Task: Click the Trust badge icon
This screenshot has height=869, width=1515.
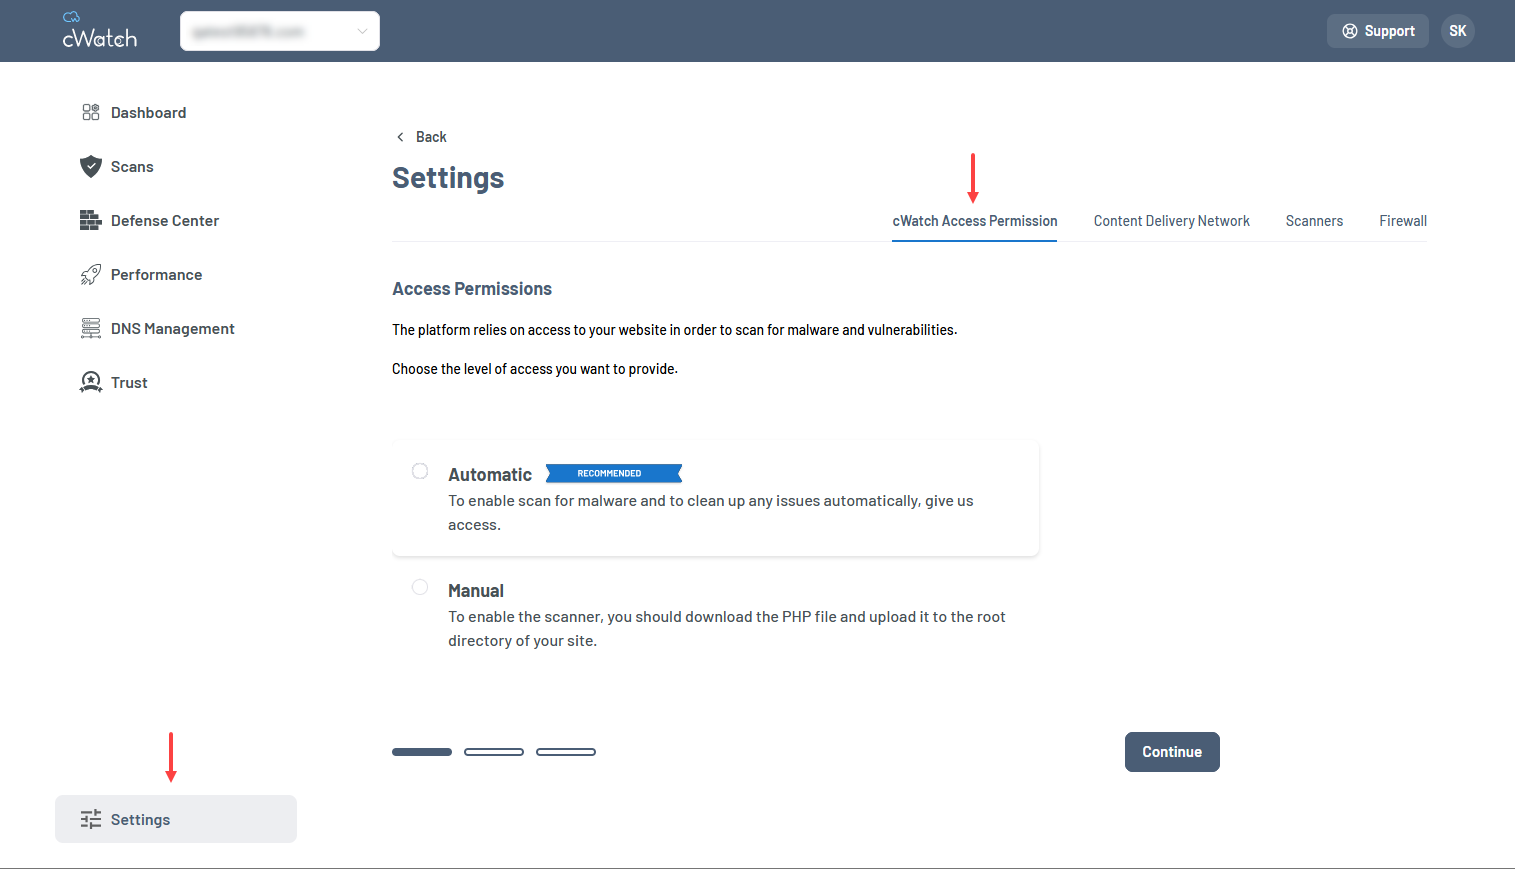Action: (91, 382)
